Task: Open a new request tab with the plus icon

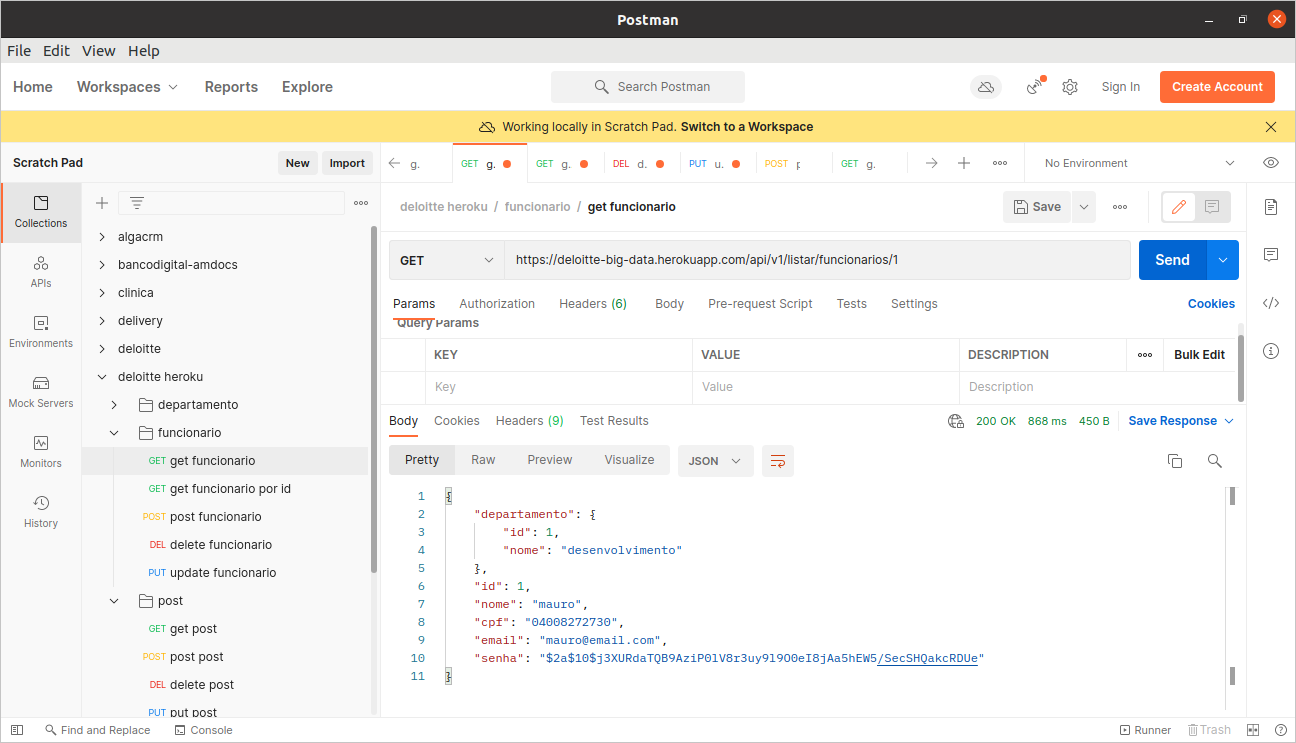Action: 964,163
